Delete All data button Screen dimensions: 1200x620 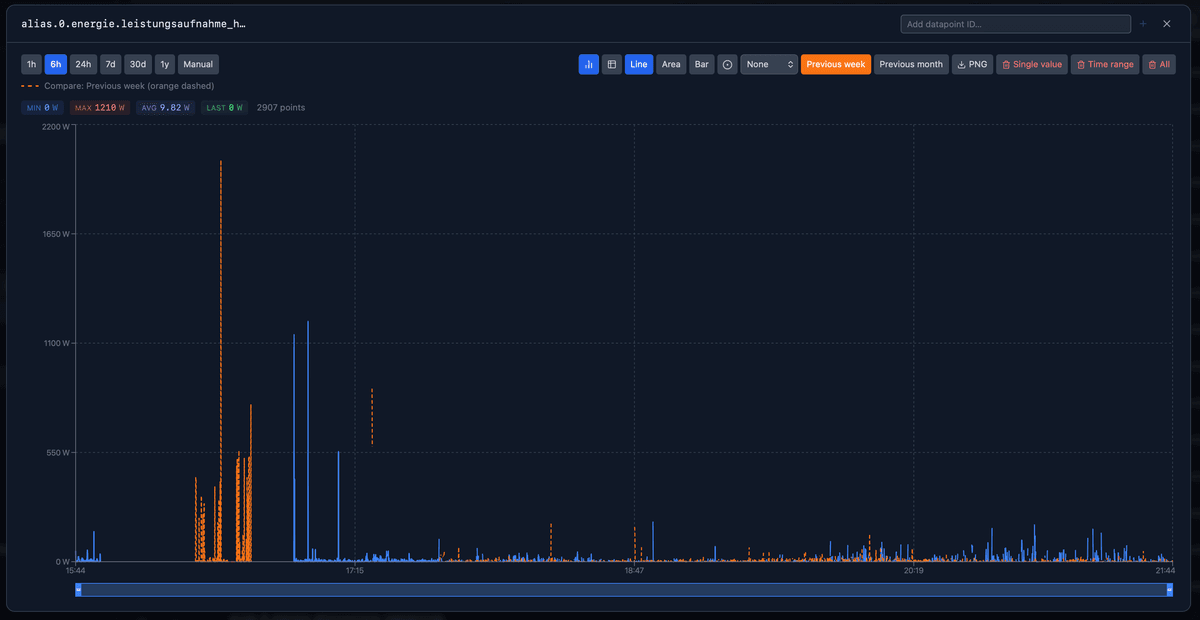point(1159,64)
